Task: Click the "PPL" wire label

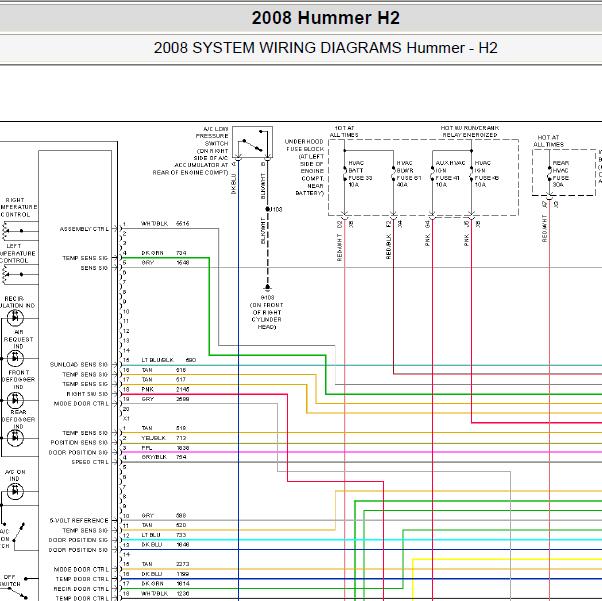Action: (147, 448)
